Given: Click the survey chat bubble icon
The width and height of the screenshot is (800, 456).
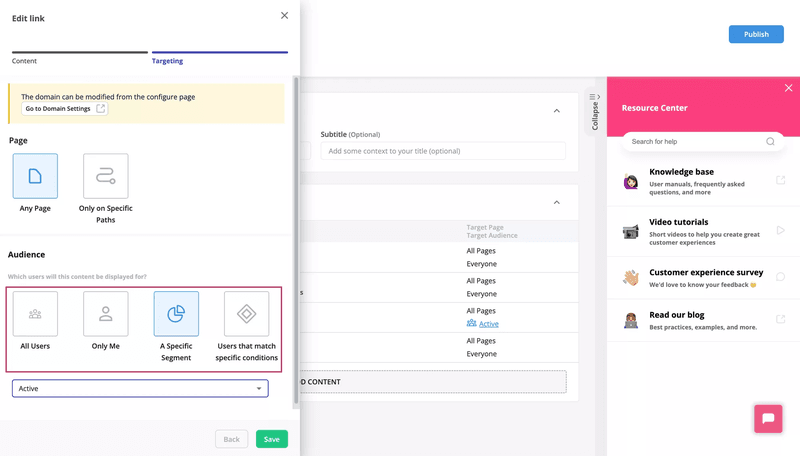Looking at the screenshot, I should point(780,276).
